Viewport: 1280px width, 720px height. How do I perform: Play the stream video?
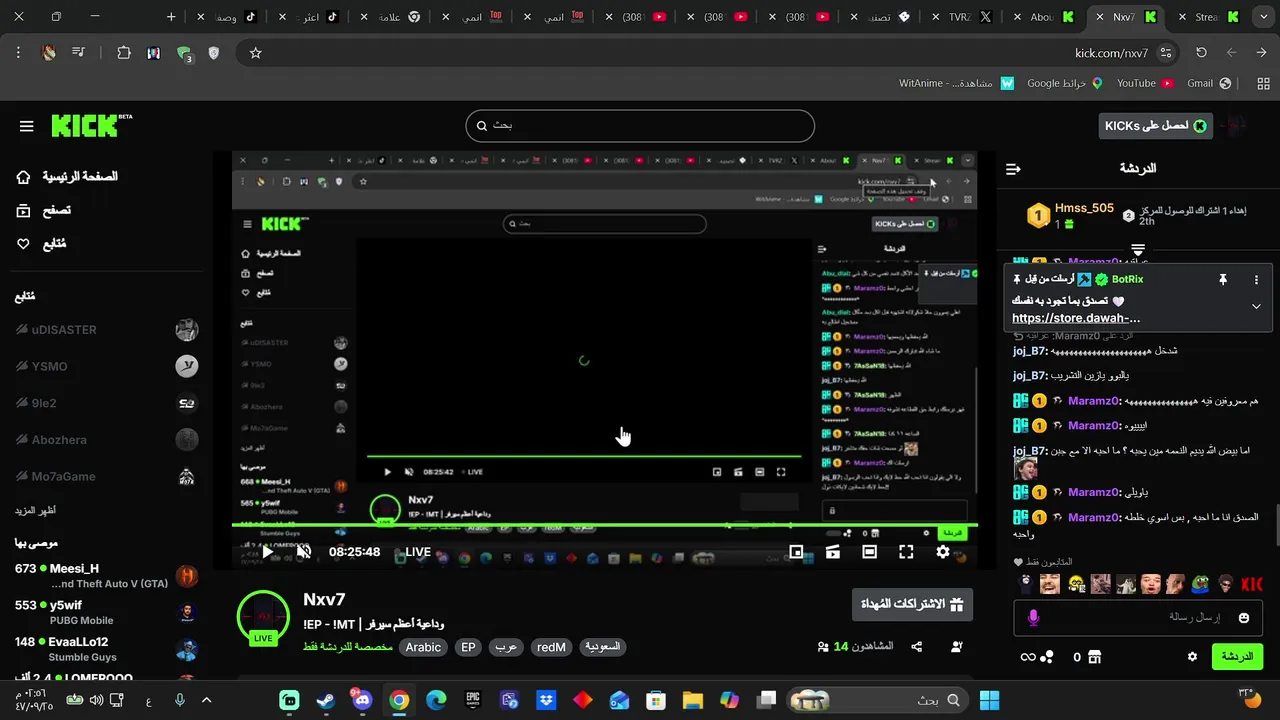coord(267,552)
